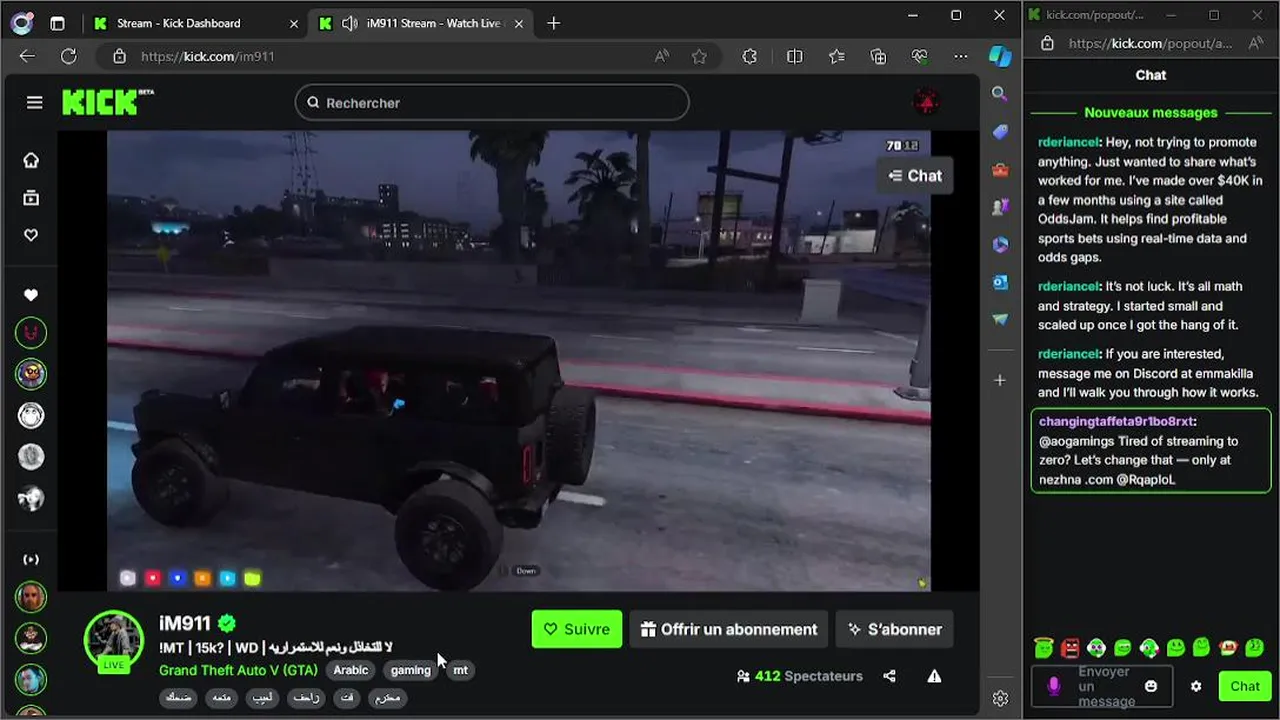Screen dimensions: 1280x720
Task: Open a new browser tab
Action: pos(554,23)
